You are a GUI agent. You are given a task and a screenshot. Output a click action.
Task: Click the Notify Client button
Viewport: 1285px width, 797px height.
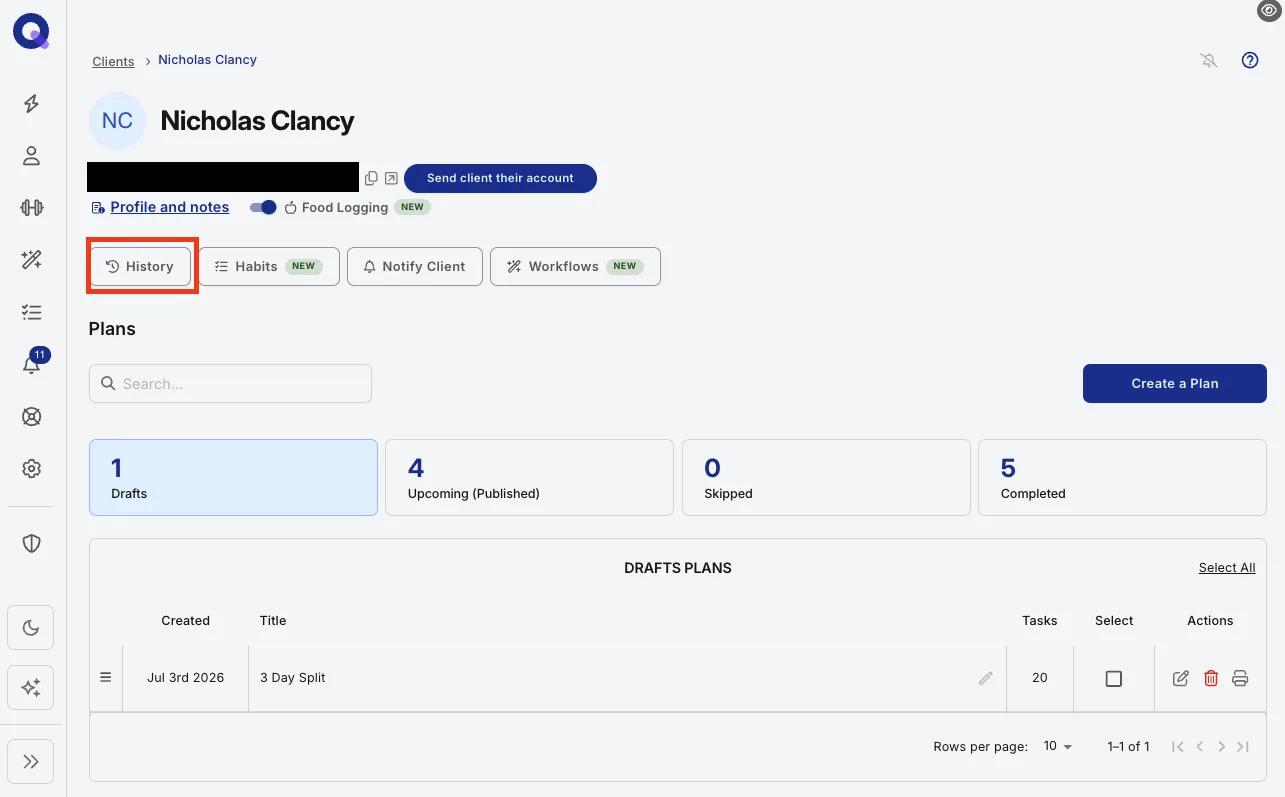pos(415,266)
